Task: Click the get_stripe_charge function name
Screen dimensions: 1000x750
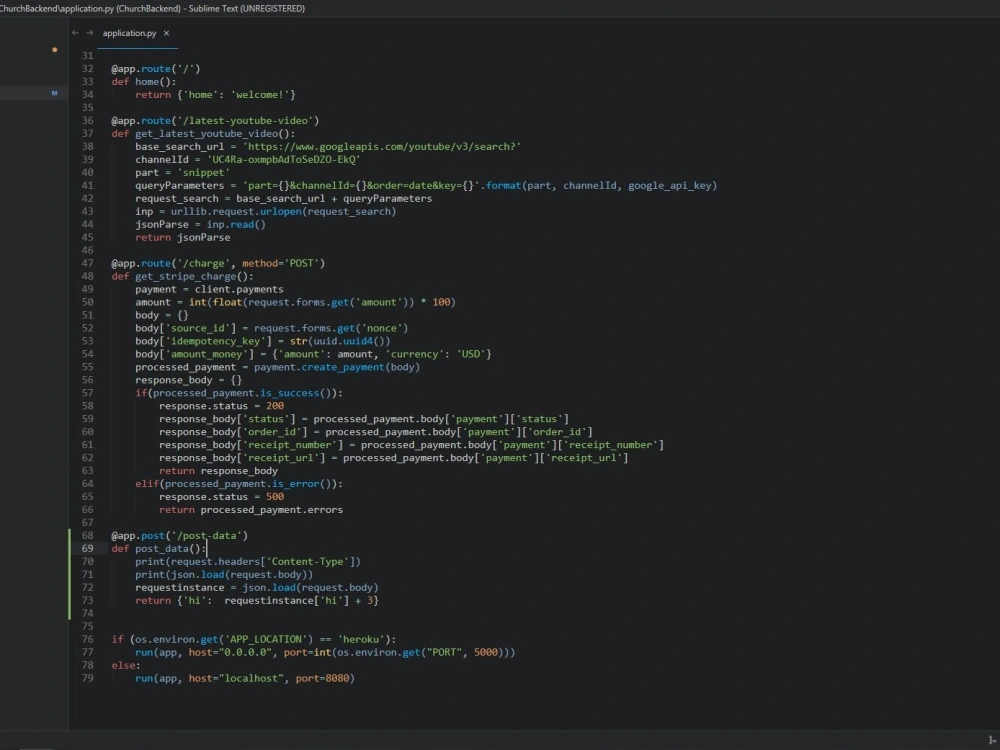Action: [x=186, y=276]
